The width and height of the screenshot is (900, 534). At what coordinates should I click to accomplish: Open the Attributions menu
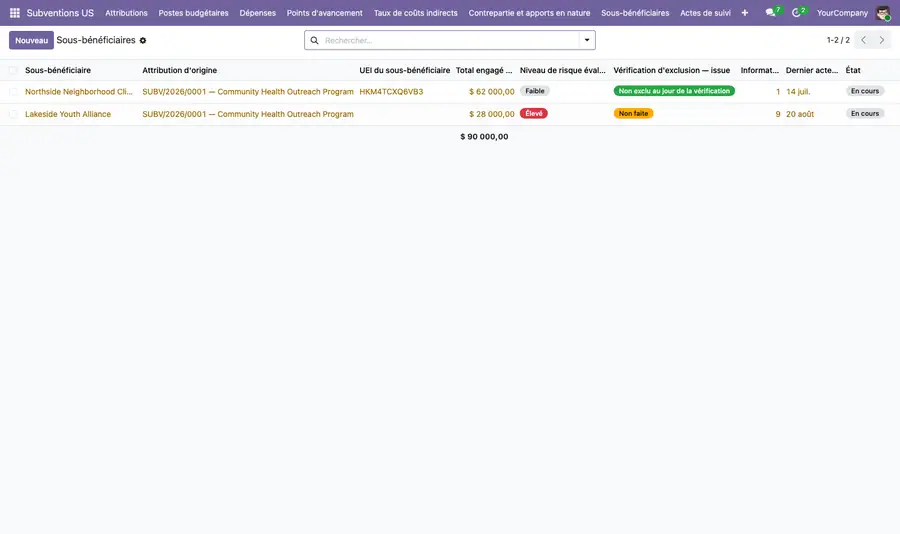pyautogui.click(x=126, y=13)
